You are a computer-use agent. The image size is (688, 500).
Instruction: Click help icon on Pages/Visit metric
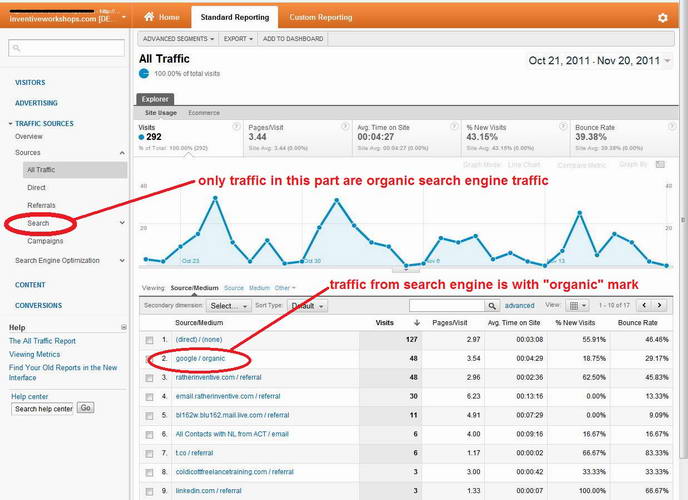coord(344,127)
